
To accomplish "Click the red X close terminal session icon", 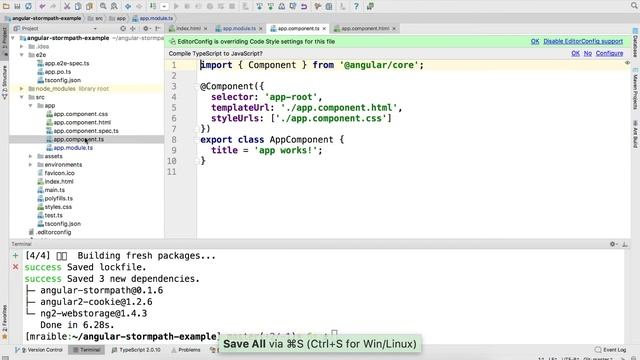I will (x=16, y=267).
